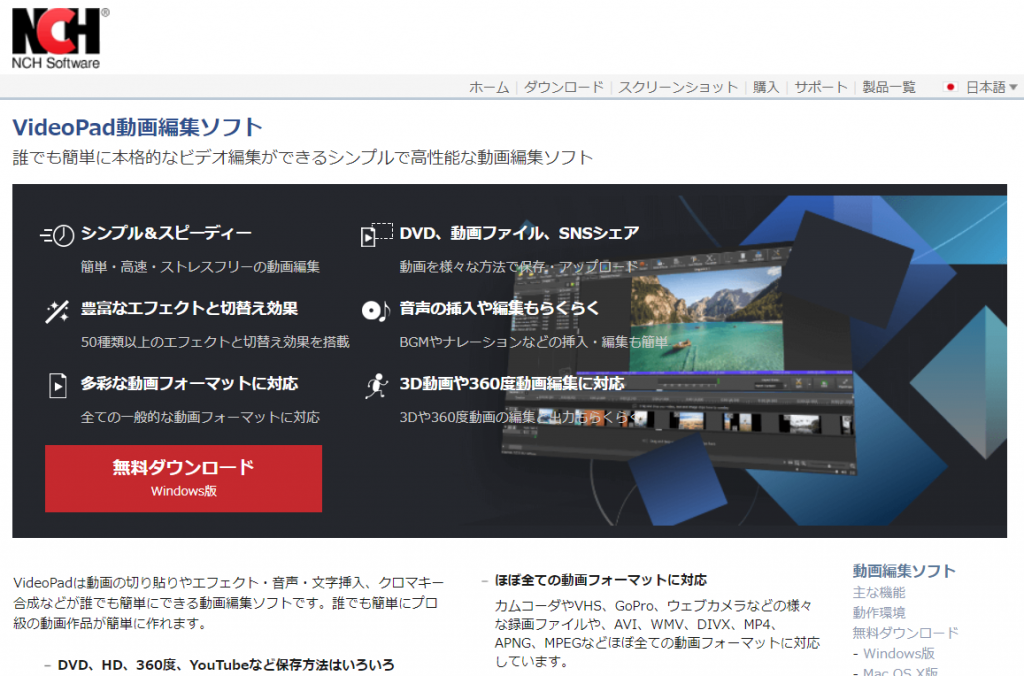Click DVD、動画ファイル、SNSシェア heading

[x=519, y=233]
